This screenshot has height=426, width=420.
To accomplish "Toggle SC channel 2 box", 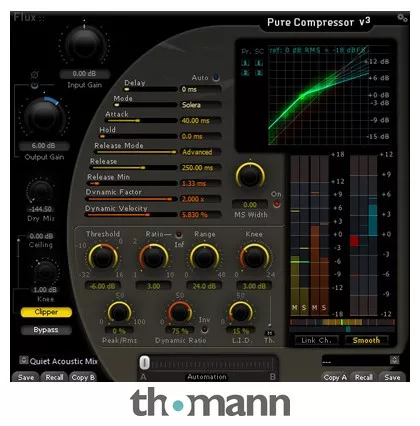I will point(259,72).
